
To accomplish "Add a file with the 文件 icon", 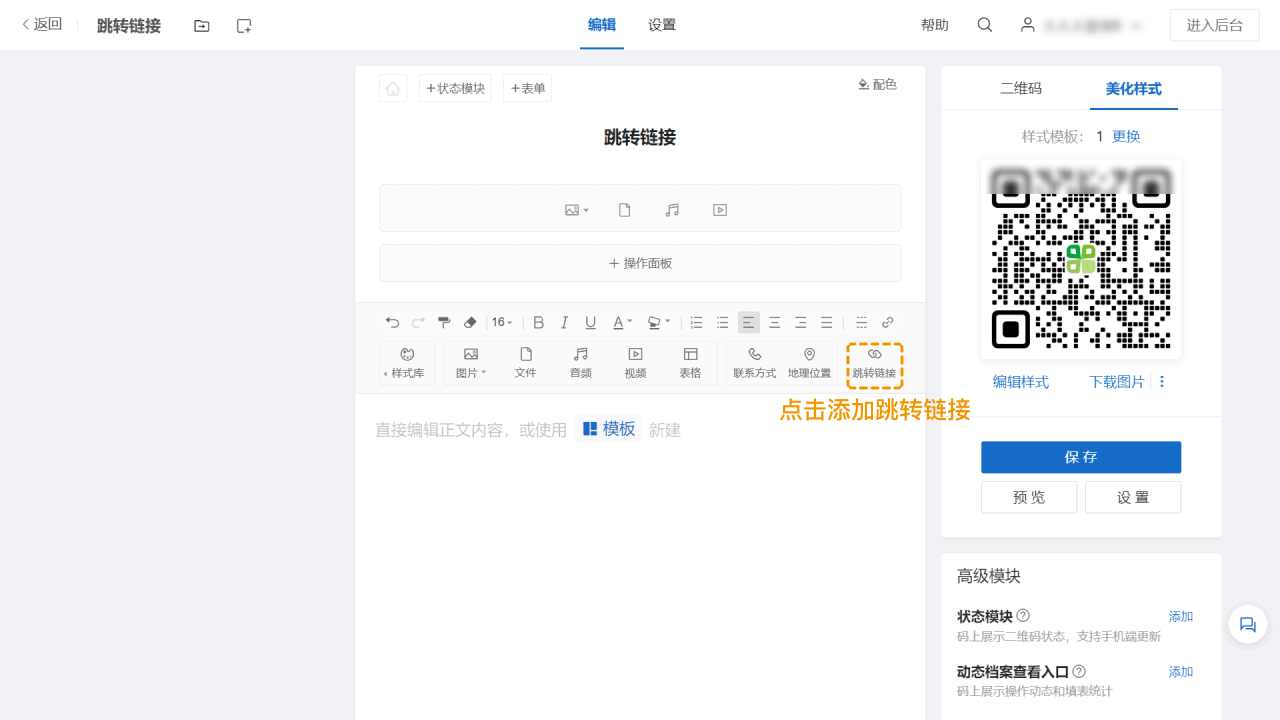I will tap(526, 362).
